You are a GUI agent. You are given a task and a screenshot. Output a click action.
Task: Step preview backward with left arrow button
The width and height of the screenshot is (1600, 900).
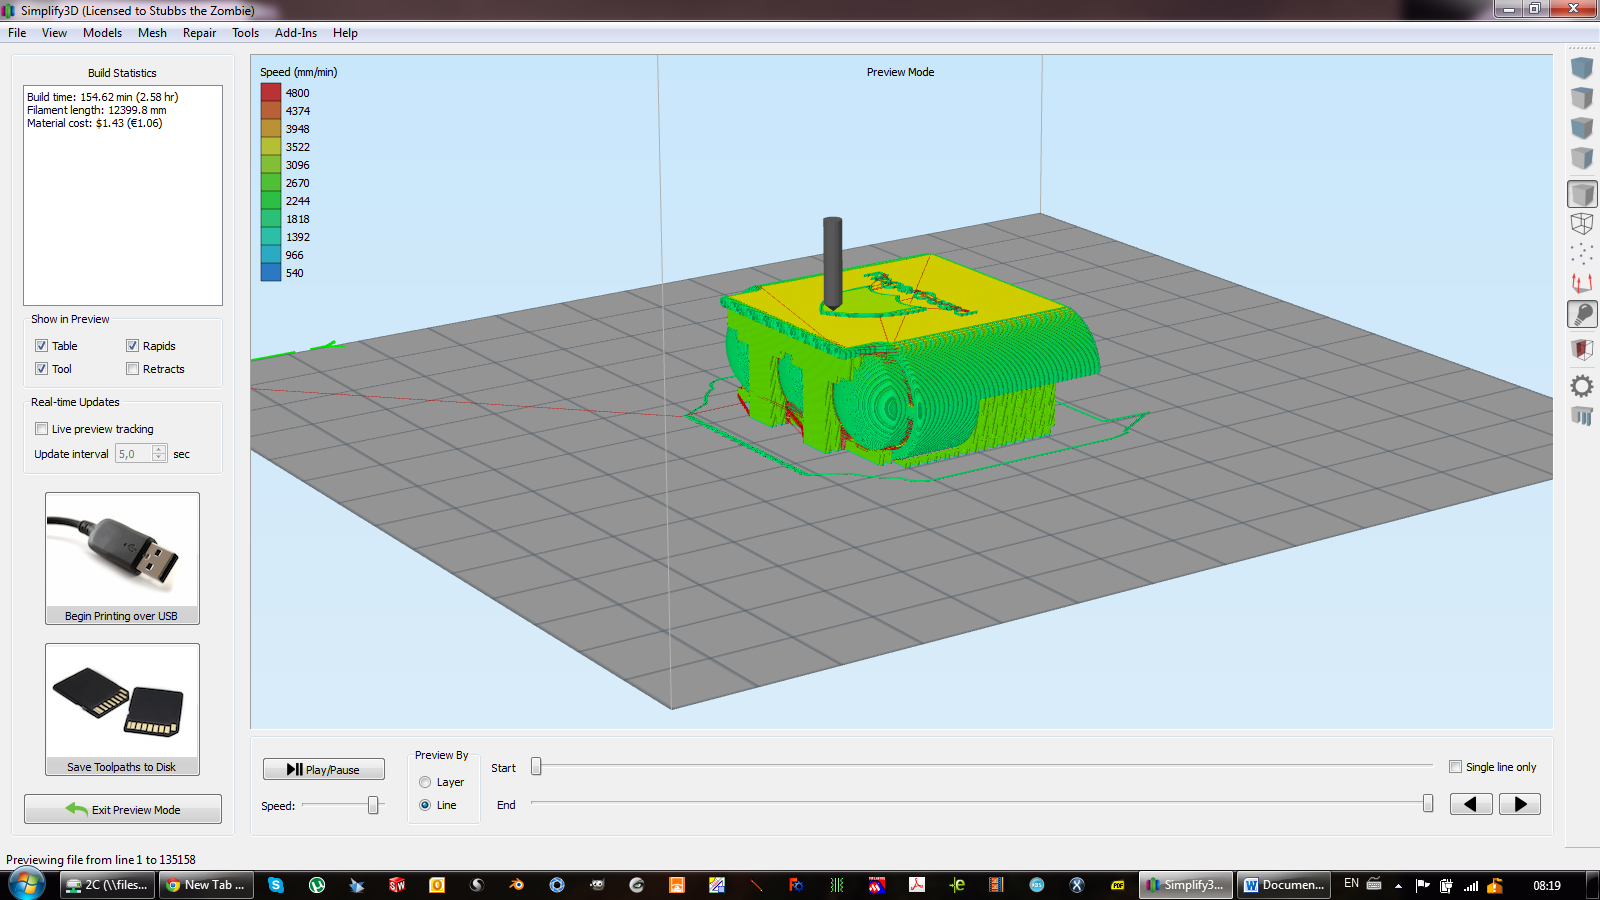(x=1471, y=804)
